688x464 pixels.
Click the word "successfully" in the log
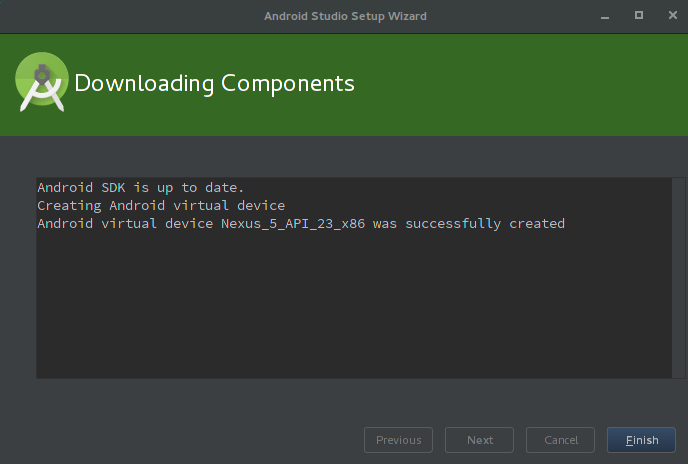pyautogui.click(x=453, y=224)
